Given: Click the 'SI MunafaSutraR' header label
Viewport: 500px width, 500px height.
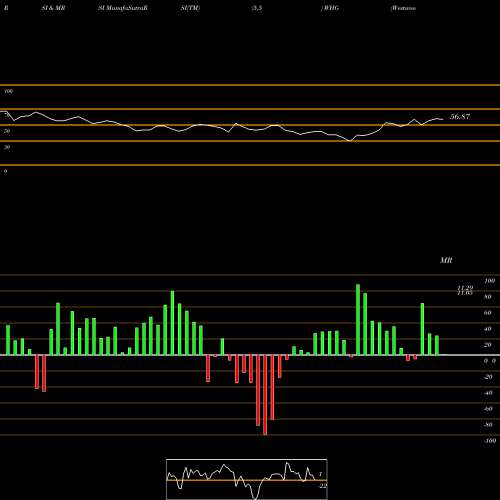Looking at the screenshot, I should [x=123, y=8].
